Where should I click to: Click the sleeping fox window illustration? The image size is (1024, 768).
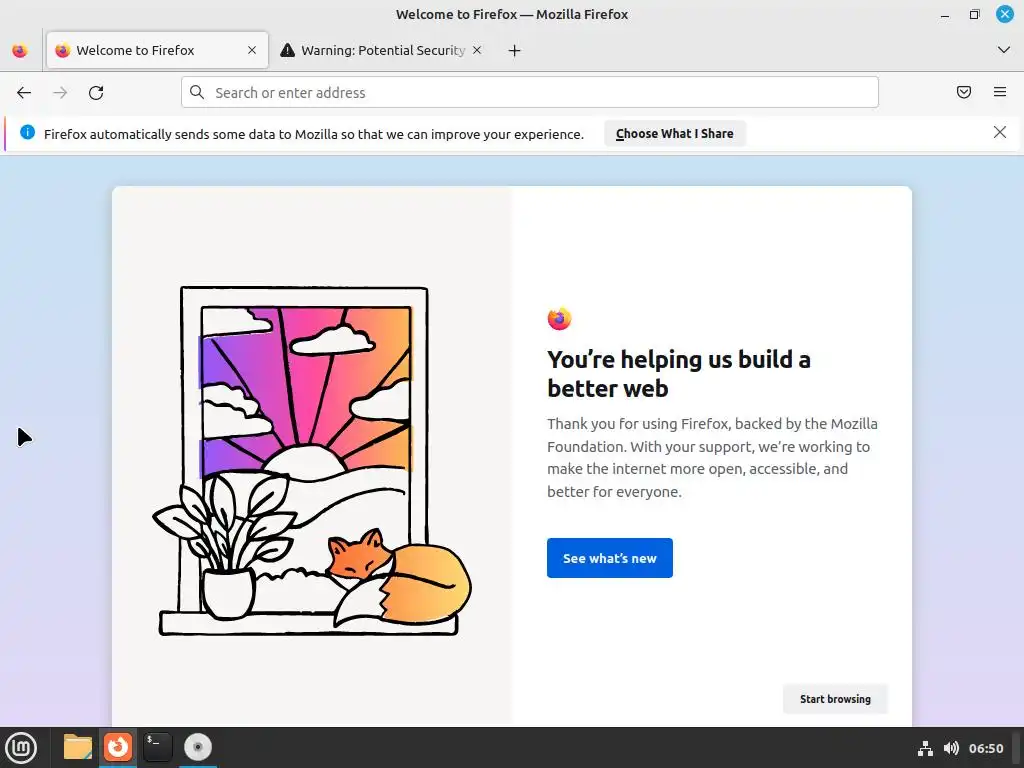[x=312, y=461]
